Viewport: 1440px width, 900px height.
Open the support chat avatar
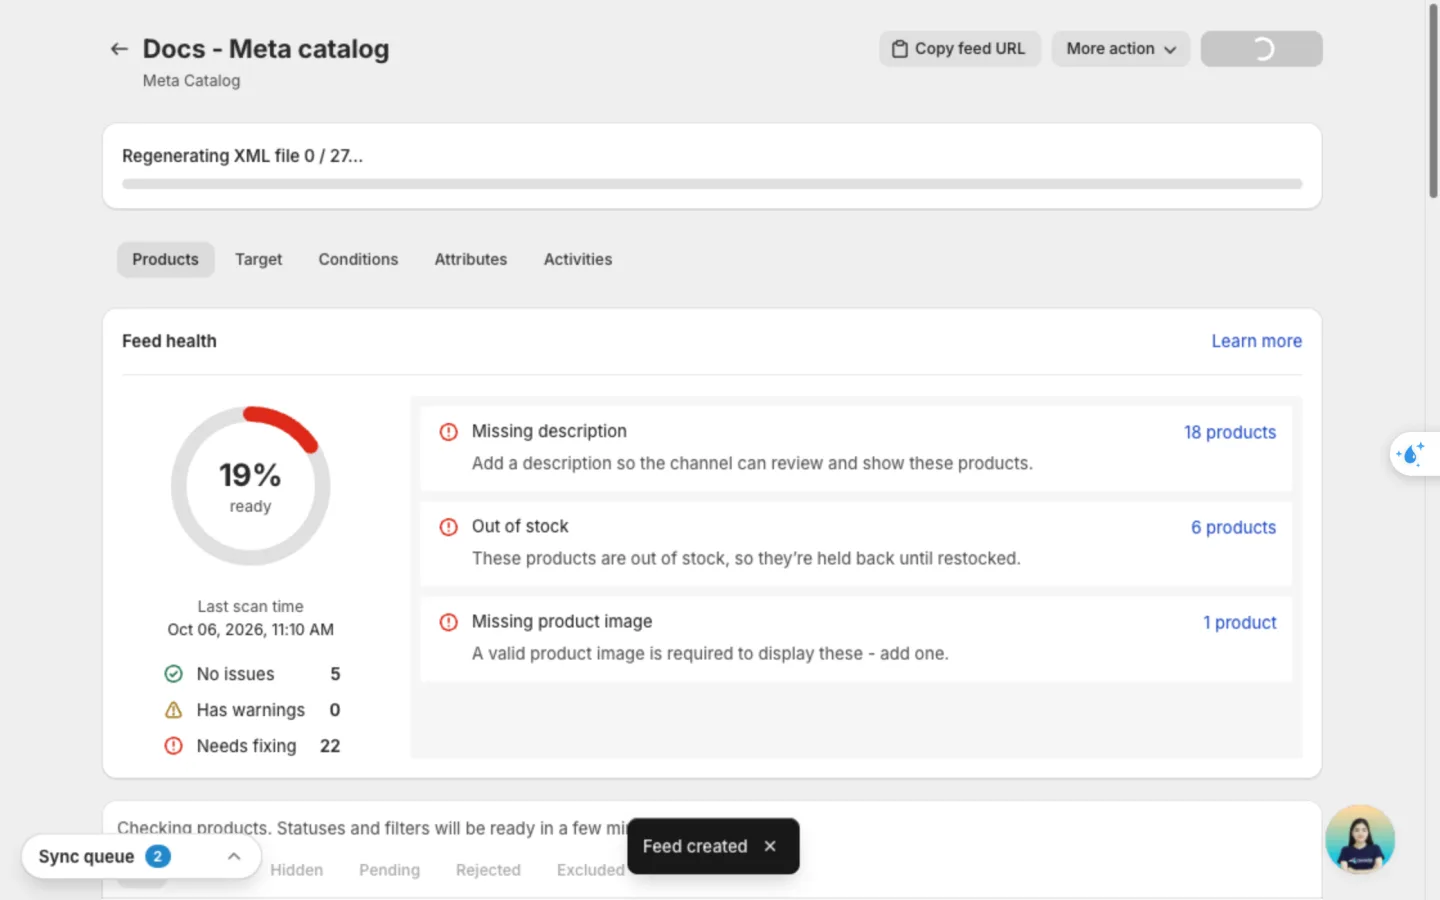pos(1360,839)
